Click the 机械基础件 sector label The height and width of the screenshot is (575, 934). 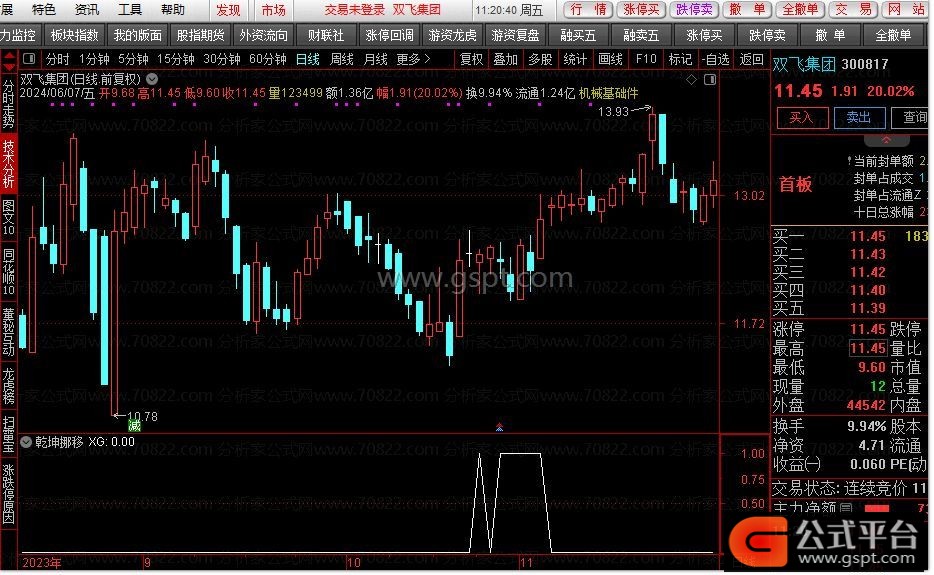pyautogui.click(x=608, y=94)
